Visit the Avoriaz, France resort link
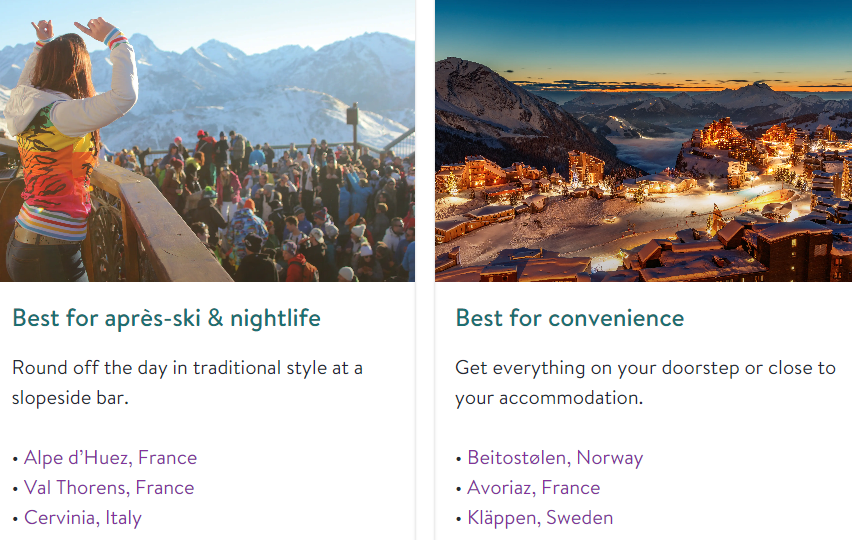 pyautogui.click(x=533, y=488)
